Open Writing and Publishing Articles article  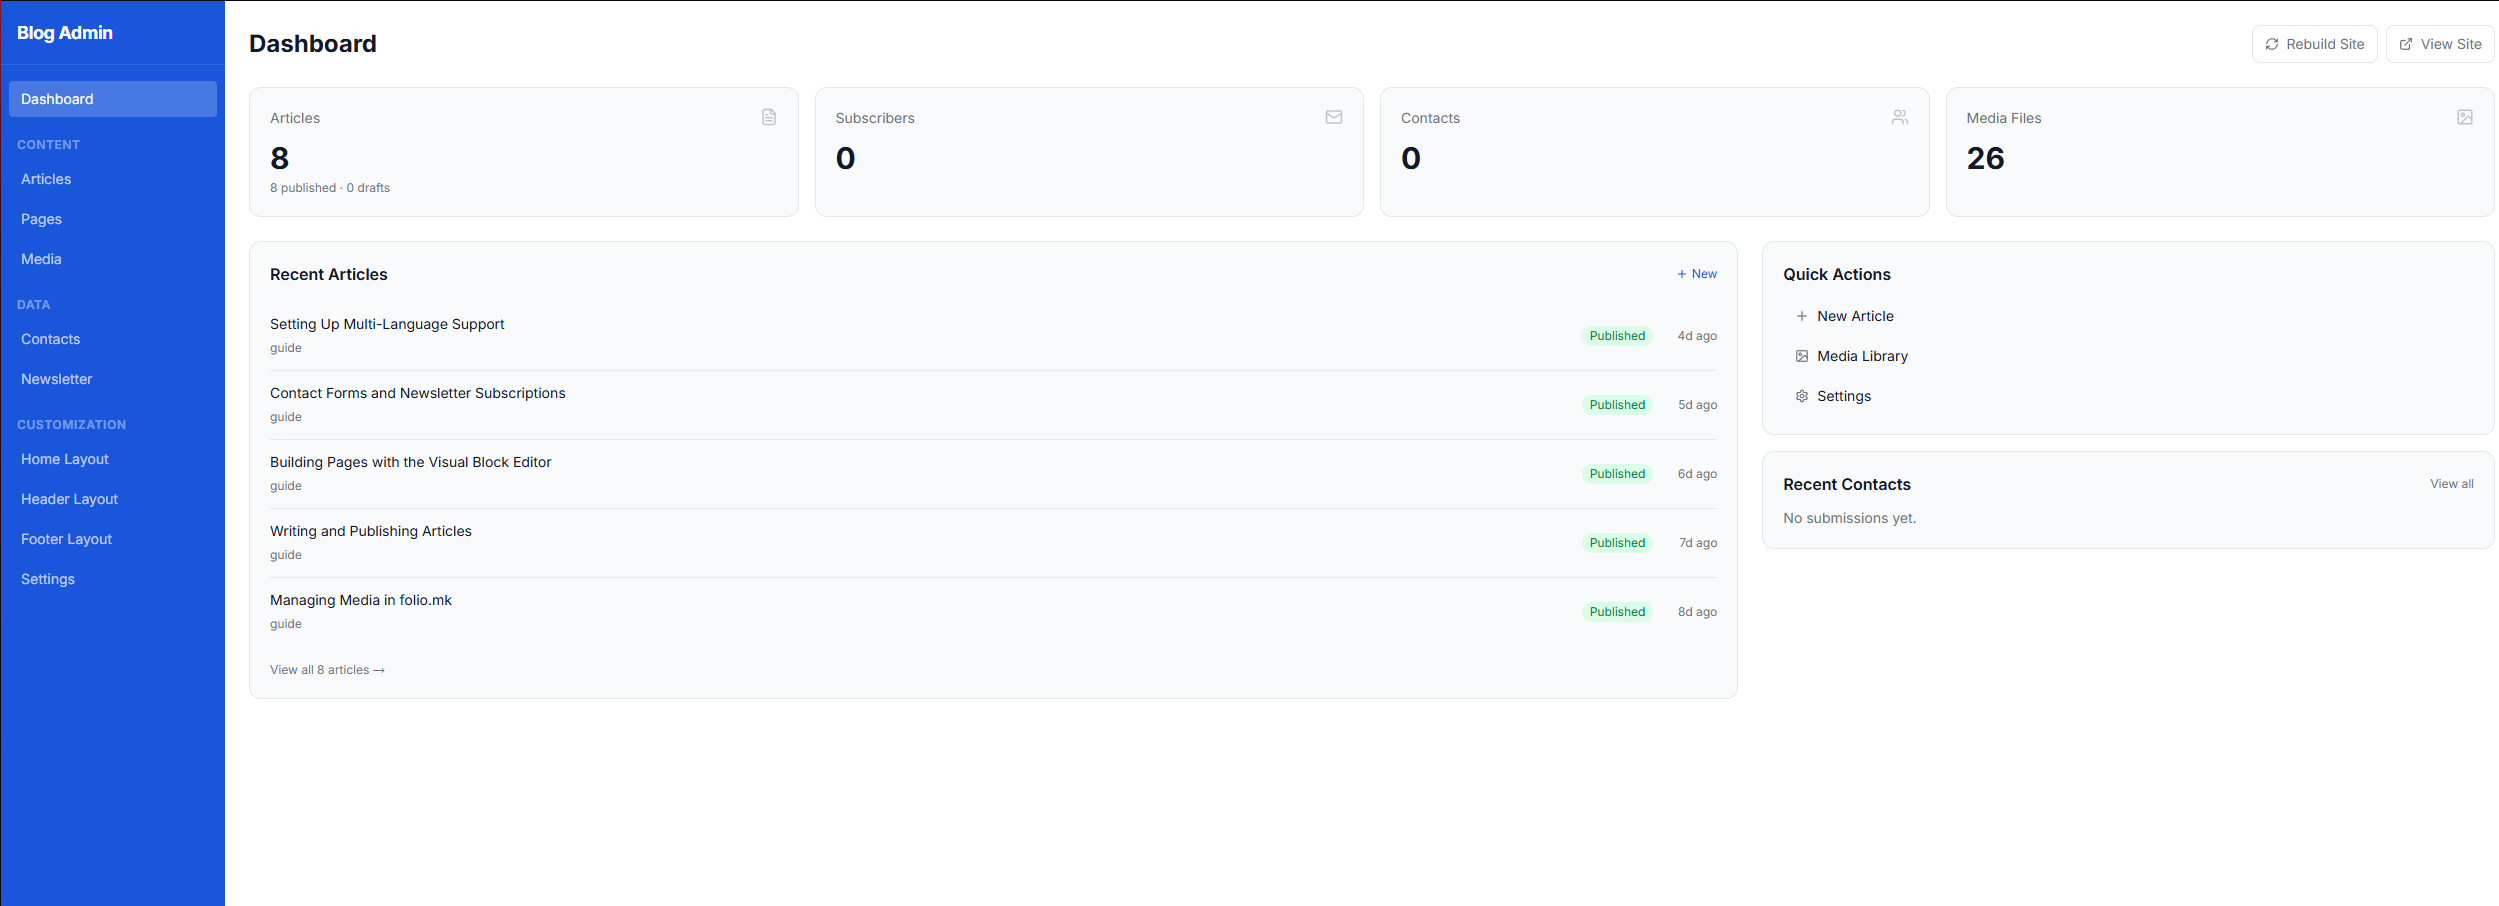pyautogui.click(x=371, y=531)
